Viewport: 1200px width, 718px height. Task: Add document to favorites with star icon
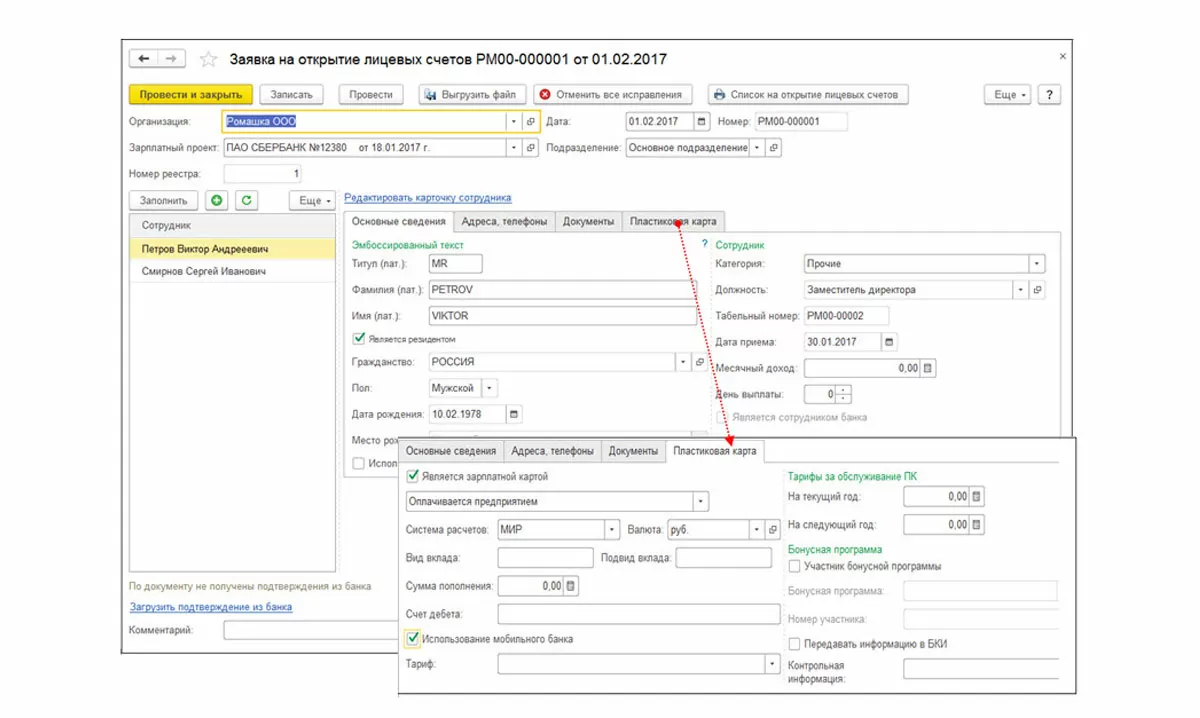[x=208, y=59]
